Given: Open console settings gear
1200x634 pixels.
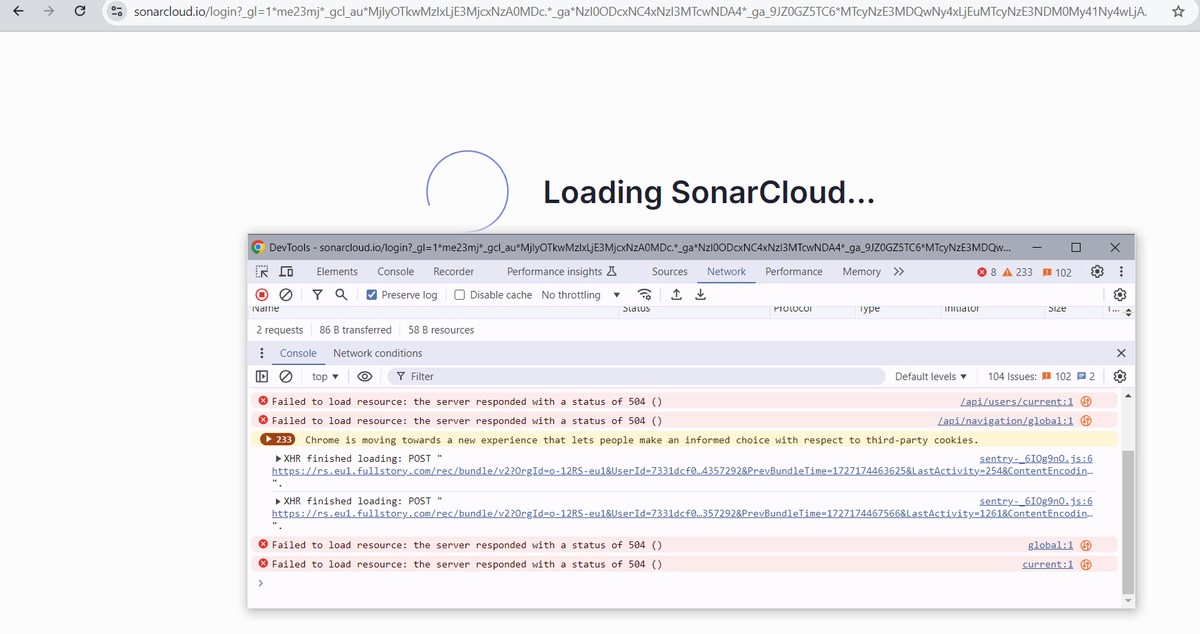Looking at the screenshot, I should 1120,377.
